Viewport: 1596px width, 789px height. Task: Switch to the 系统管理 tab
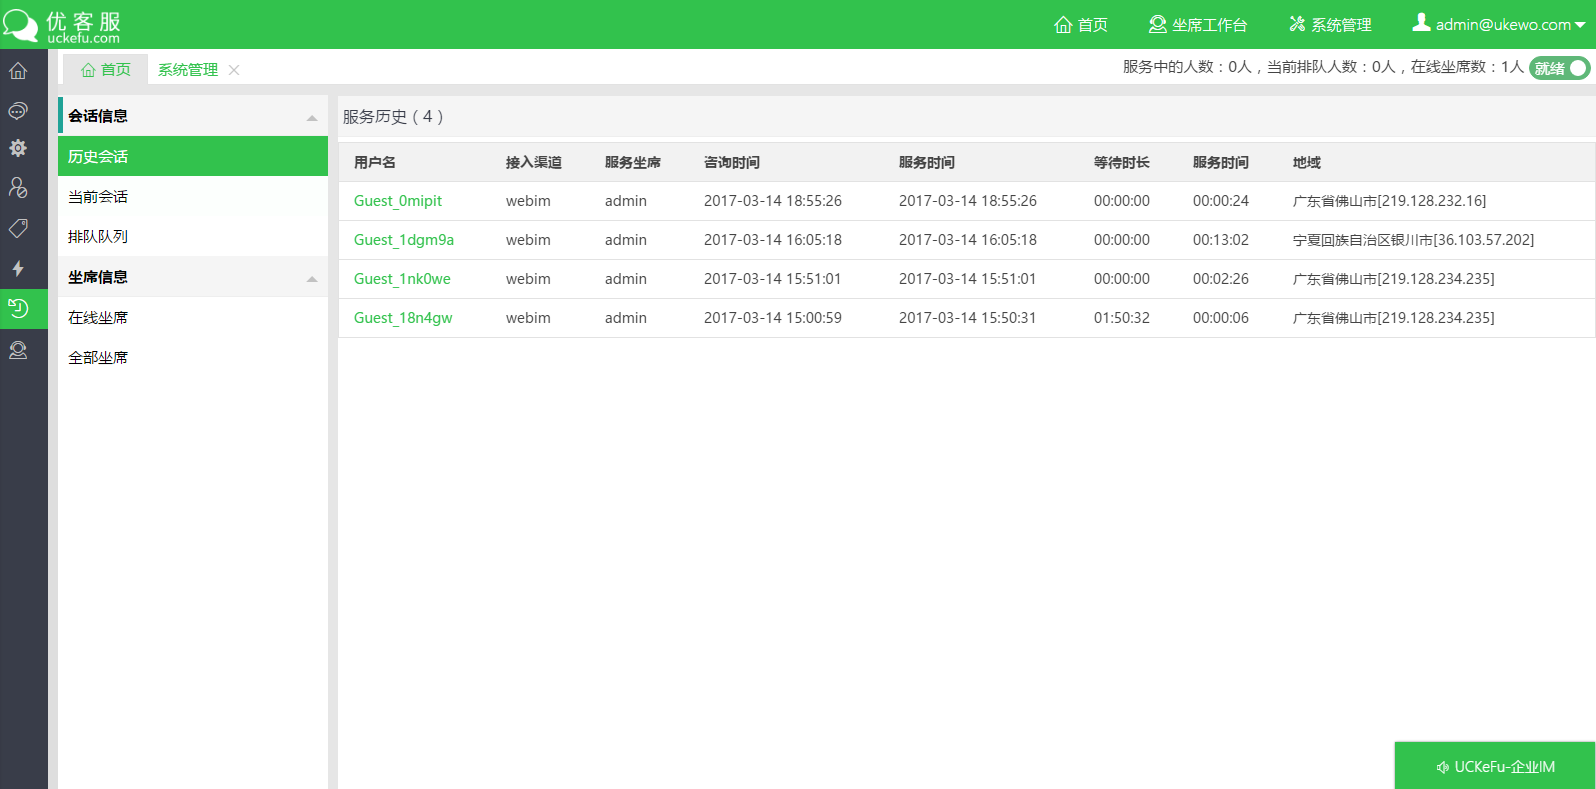(x=188, y=69)
